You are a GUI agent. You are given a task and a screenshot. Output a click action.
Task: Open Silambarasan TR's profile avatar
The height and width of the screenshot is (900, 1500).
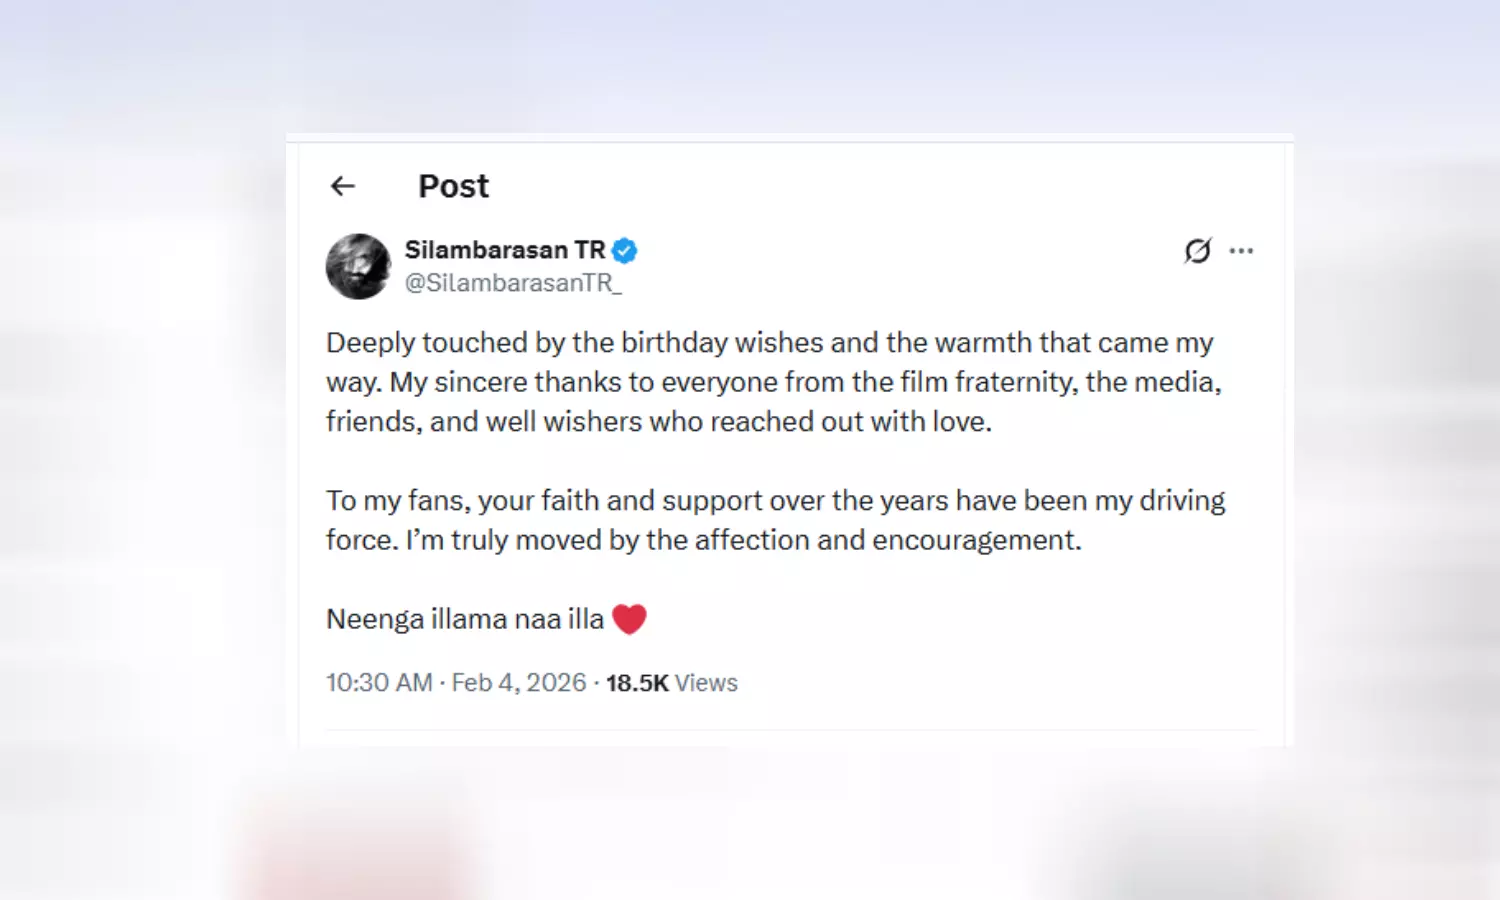tap(358, 266)
